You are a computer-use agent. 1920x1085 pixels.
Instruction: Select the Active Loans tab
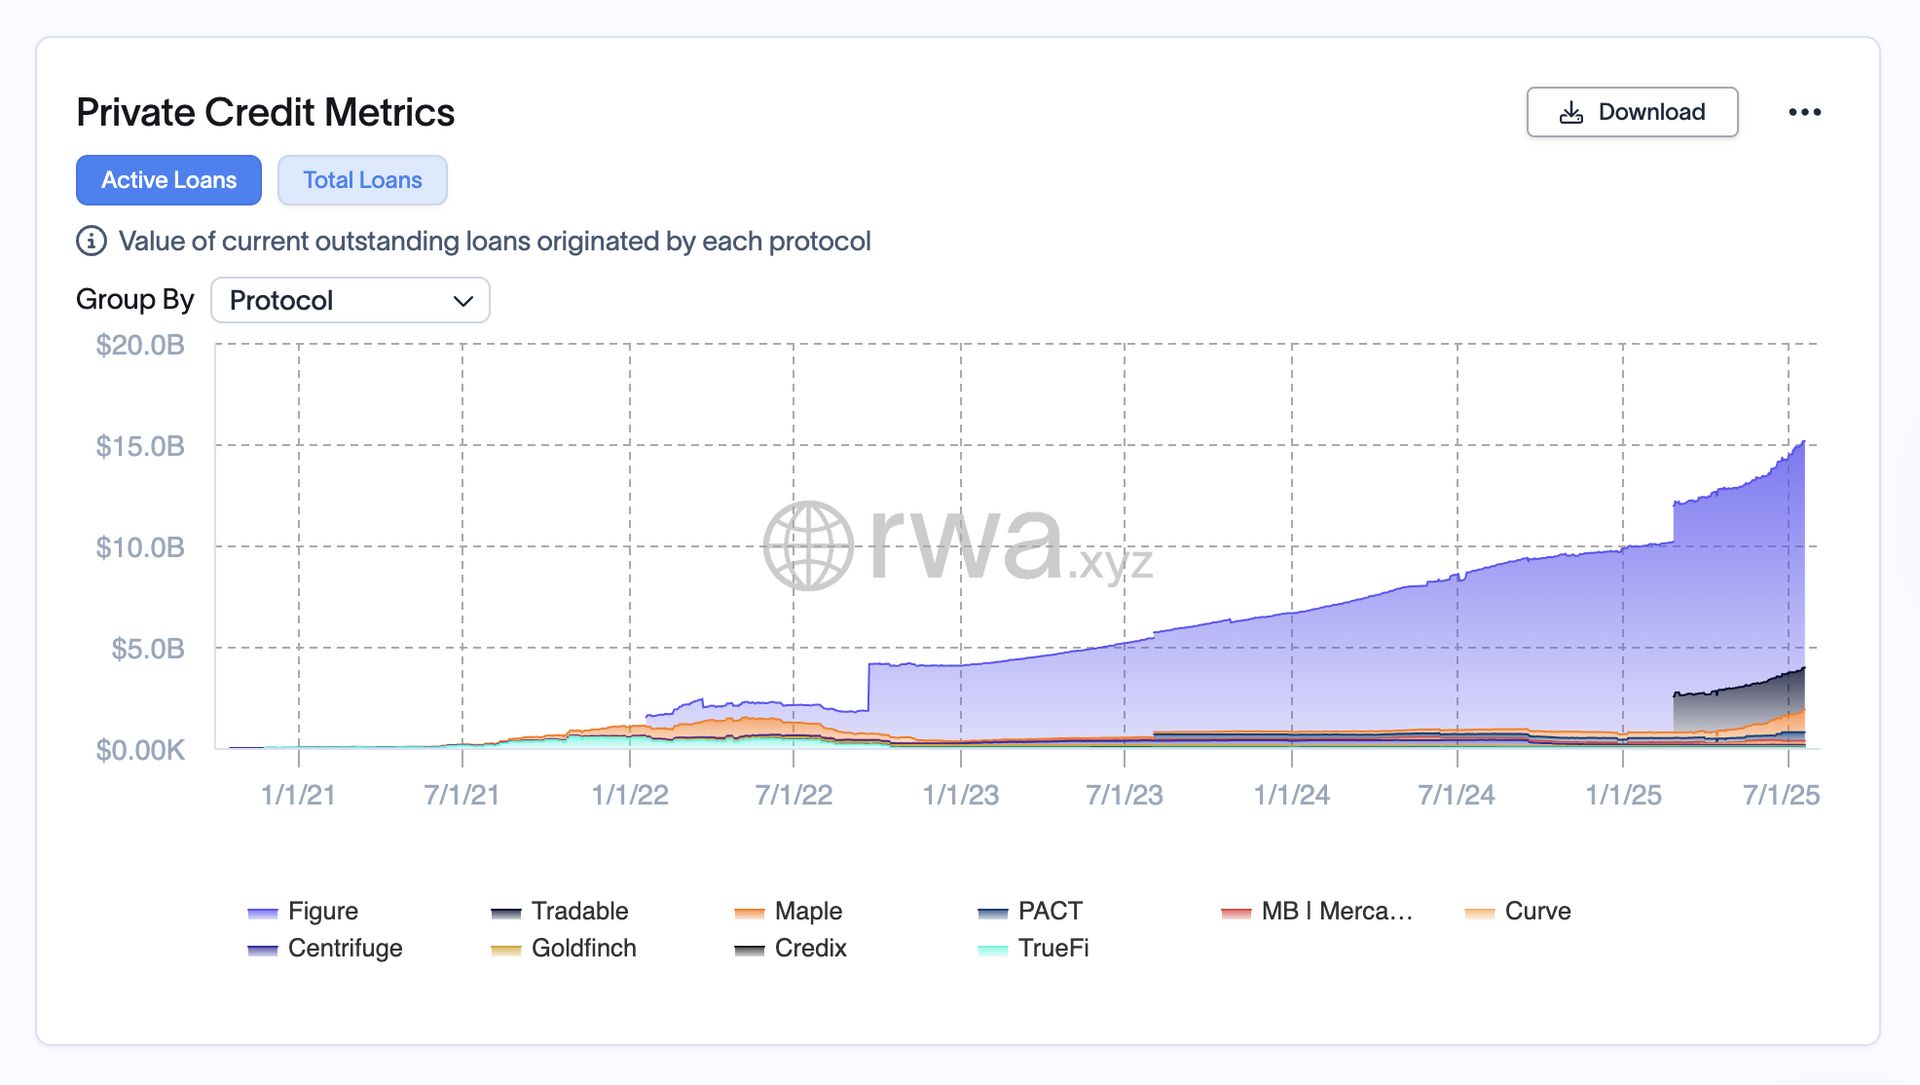click(x=169, y=180)
